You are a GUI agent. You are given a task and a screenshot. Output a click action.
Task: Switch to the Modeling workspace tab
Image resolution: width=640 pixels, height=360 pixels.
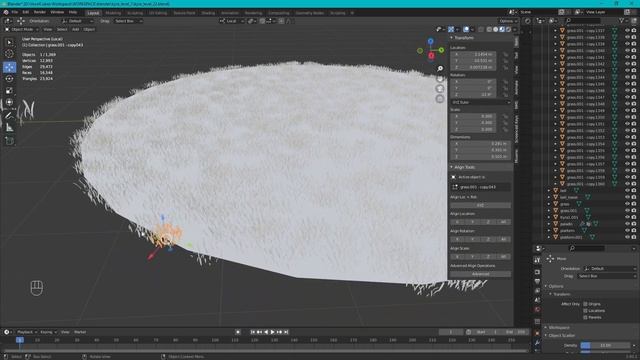[x=113, y=13]
